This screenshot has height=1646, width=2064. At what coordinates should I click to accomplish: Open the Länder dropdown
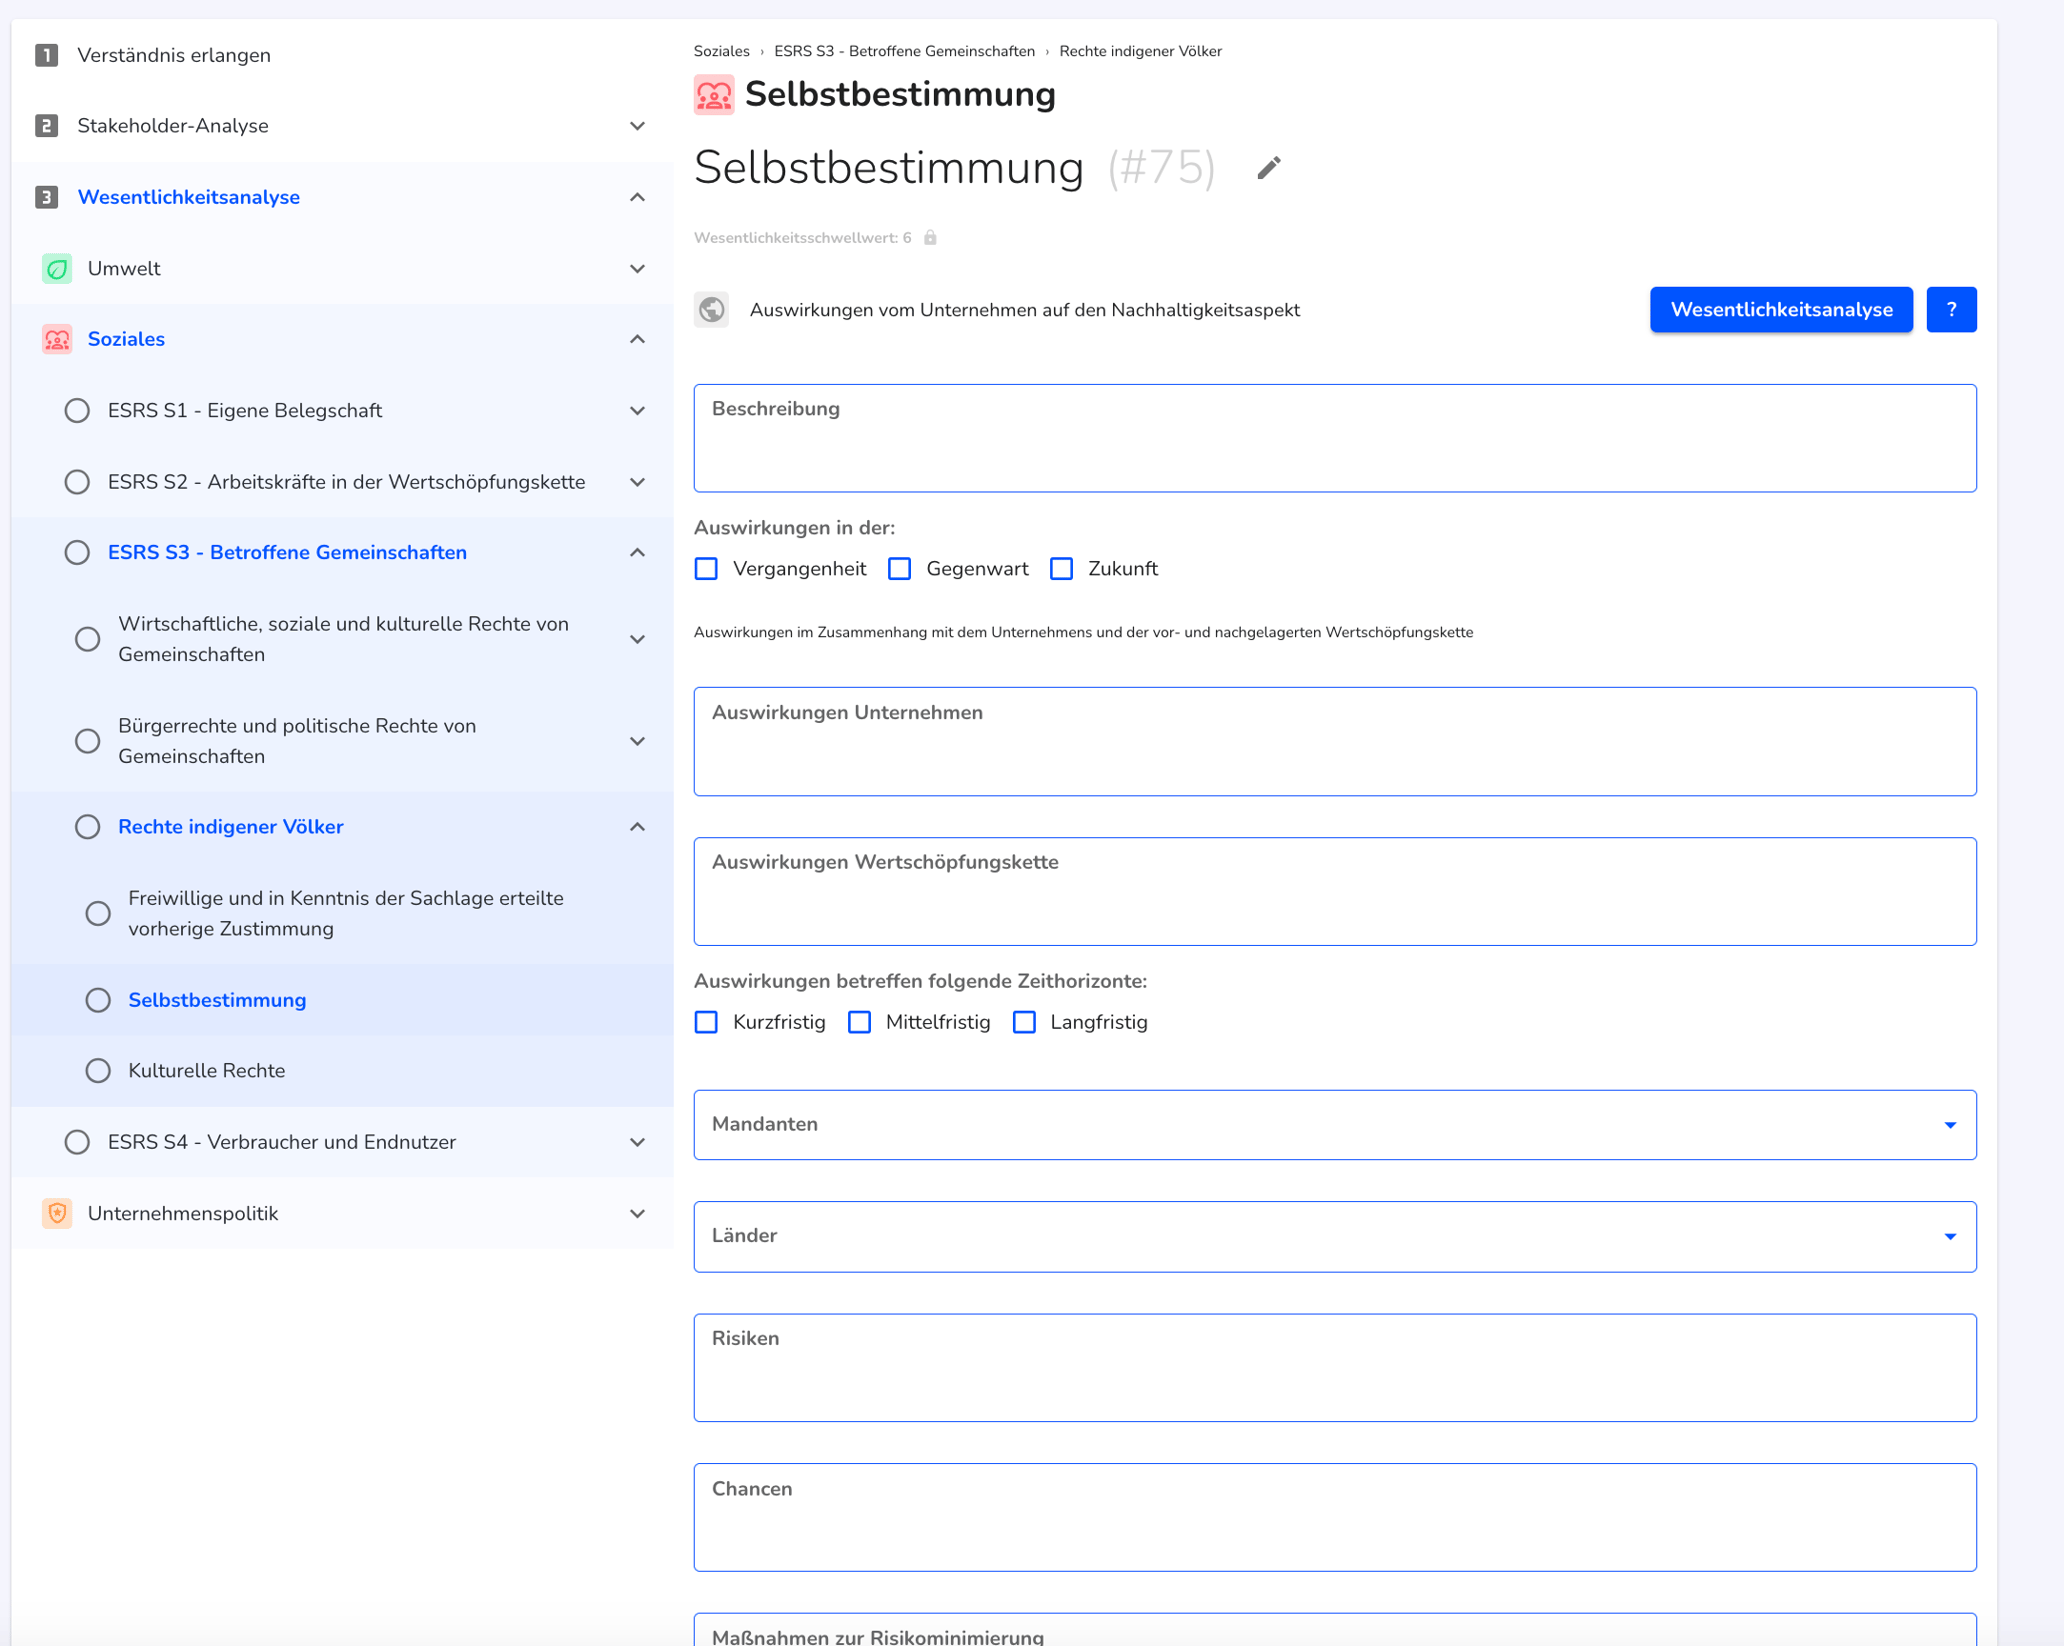click(1335, 1237)
